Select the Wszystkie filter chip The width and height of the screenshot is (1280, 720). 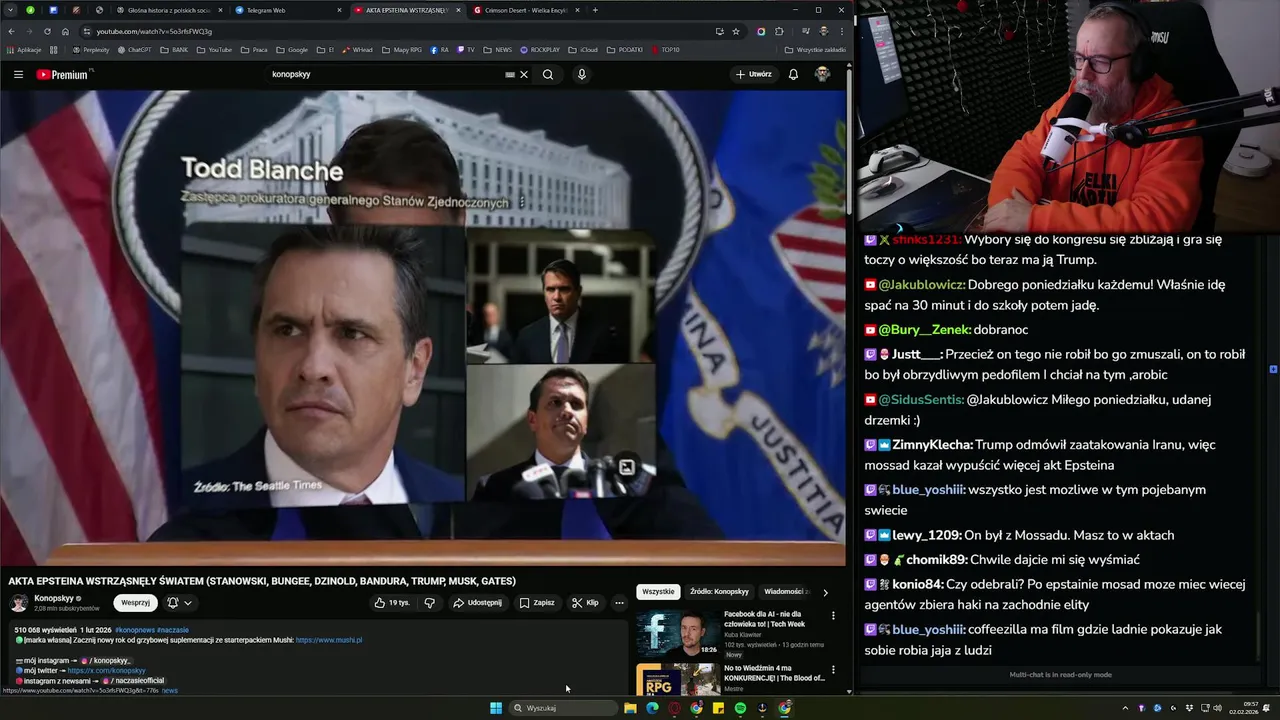click(658, 592)
